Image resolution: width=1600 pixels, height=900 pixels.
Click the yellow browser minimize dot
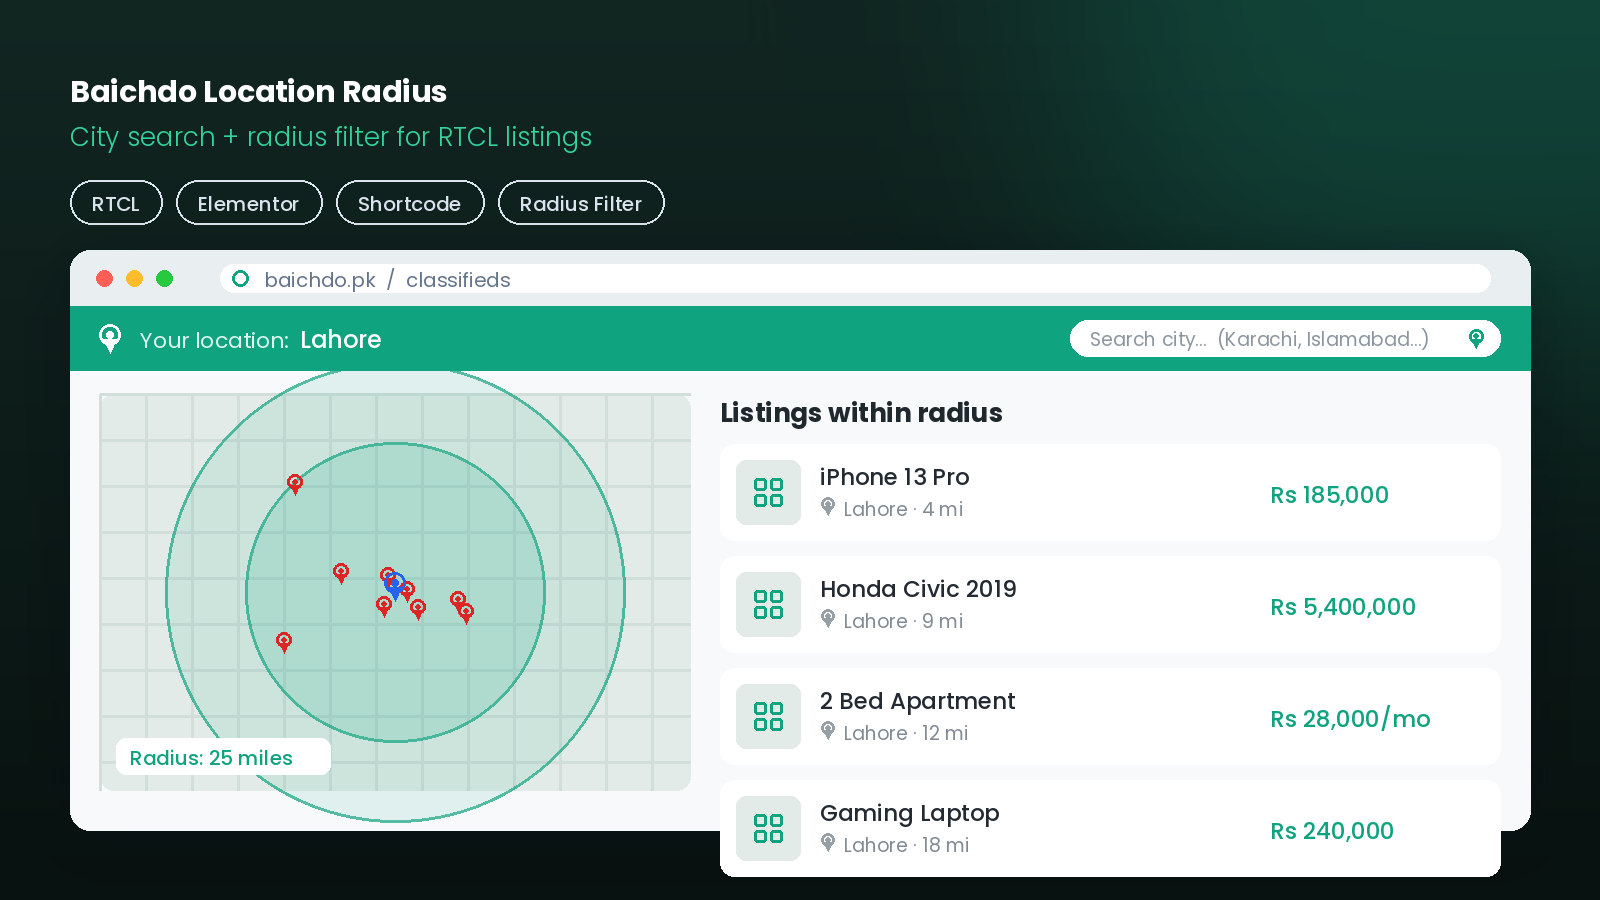click(134, 279)
